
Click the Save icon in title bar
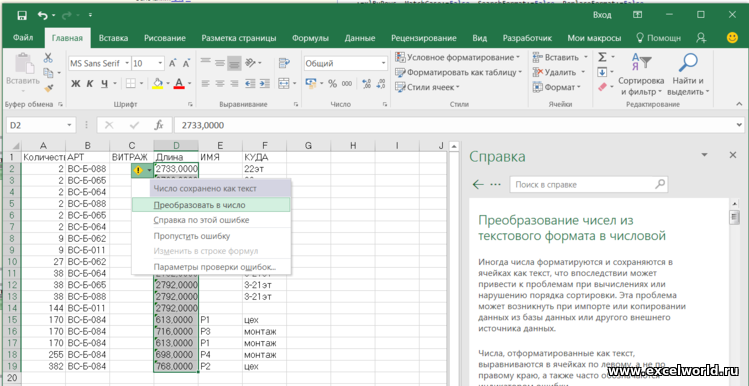pyautogui.click(x=21, y=16)
